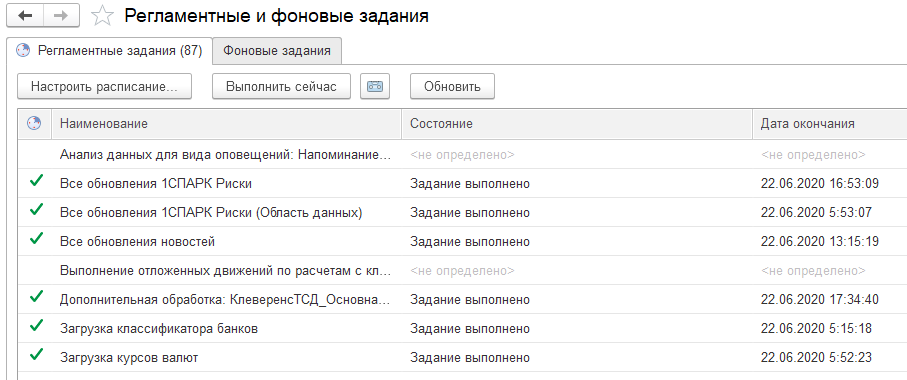Viewport: 907px width, 380px height.
Task: Sort by Дата окончания column header
Action: coord(830,123)
